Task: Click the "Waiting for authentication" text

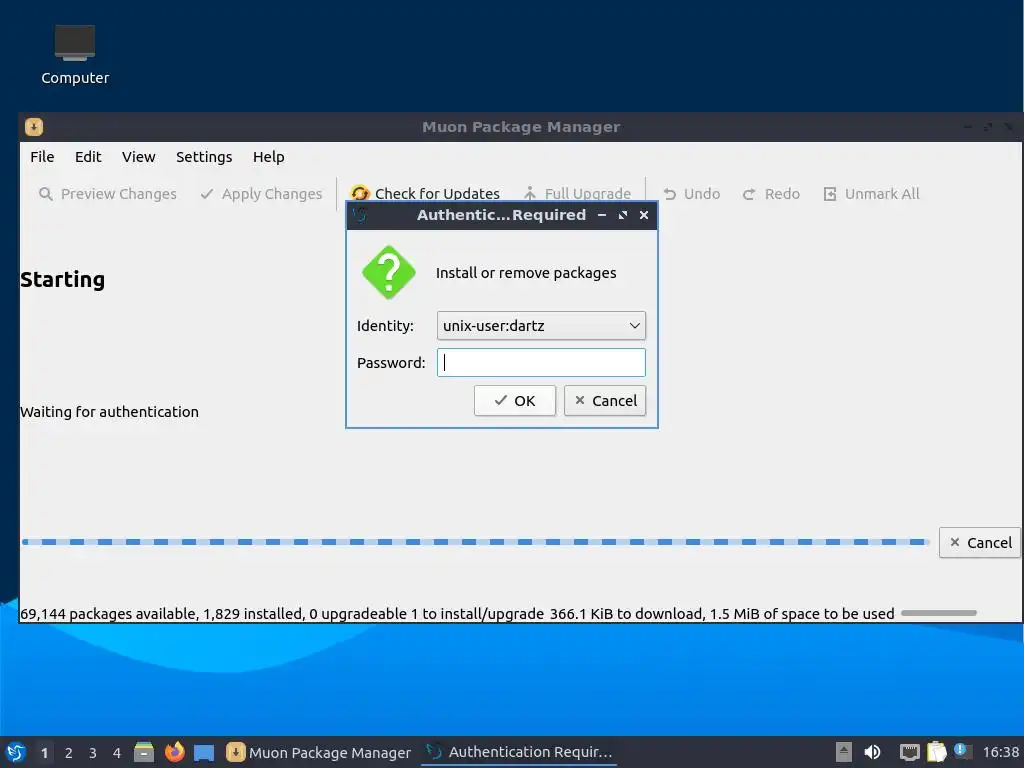Action: (109, 412)
